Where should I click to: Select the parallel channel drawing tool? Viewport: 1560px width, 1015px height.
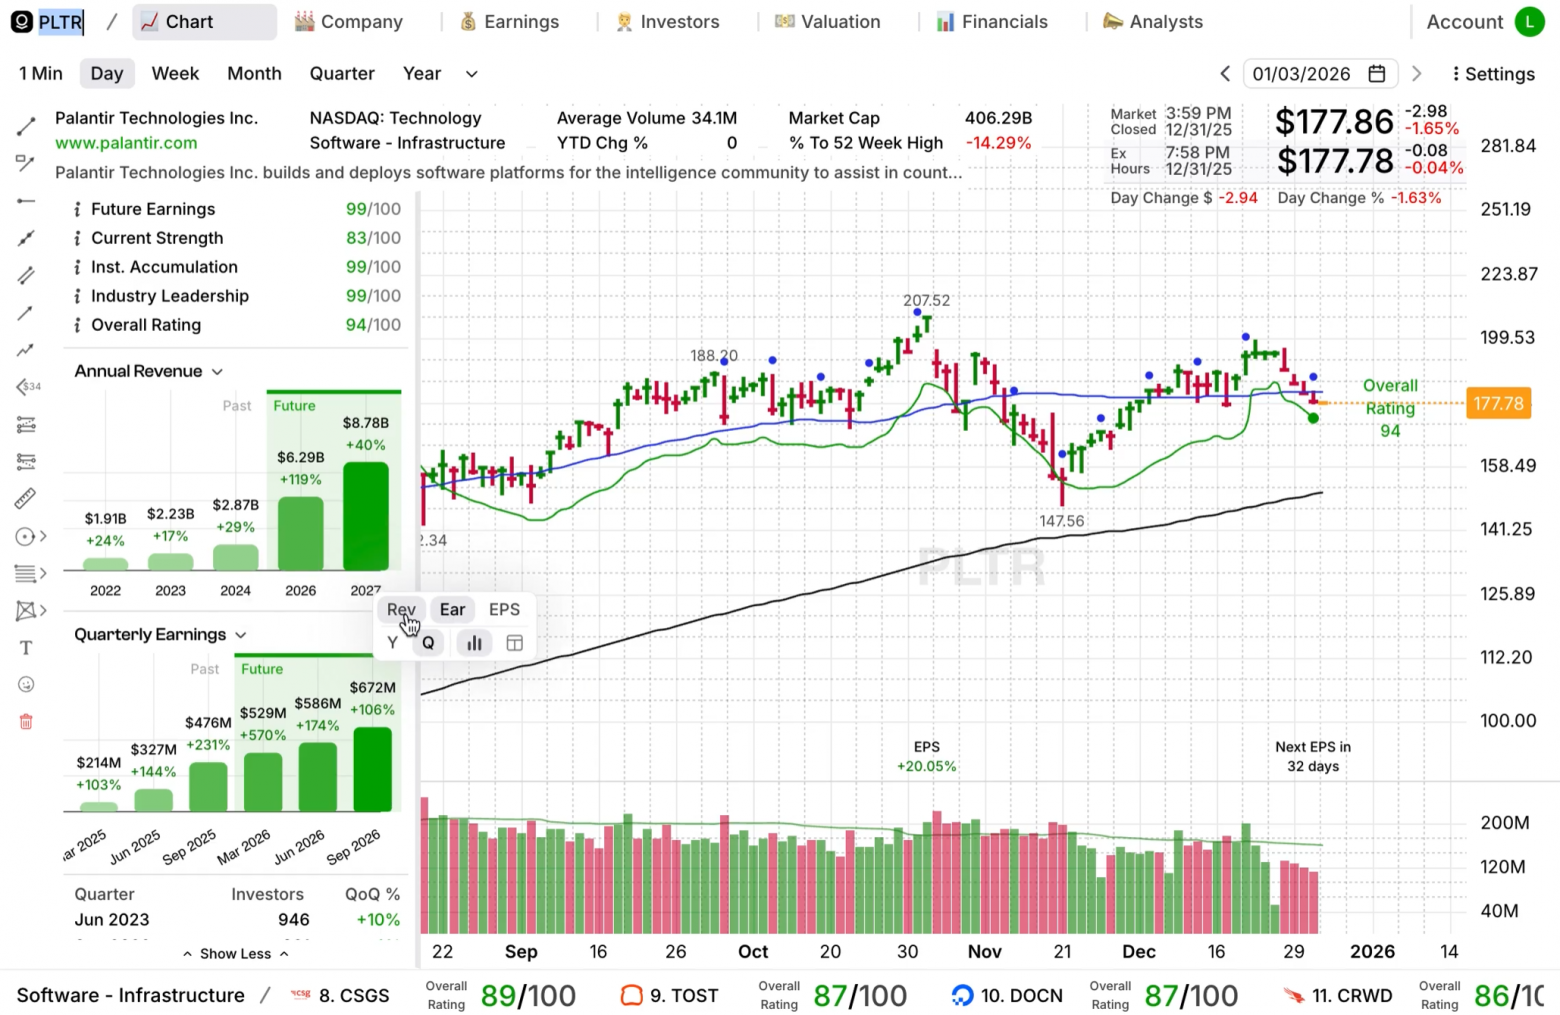26,275
